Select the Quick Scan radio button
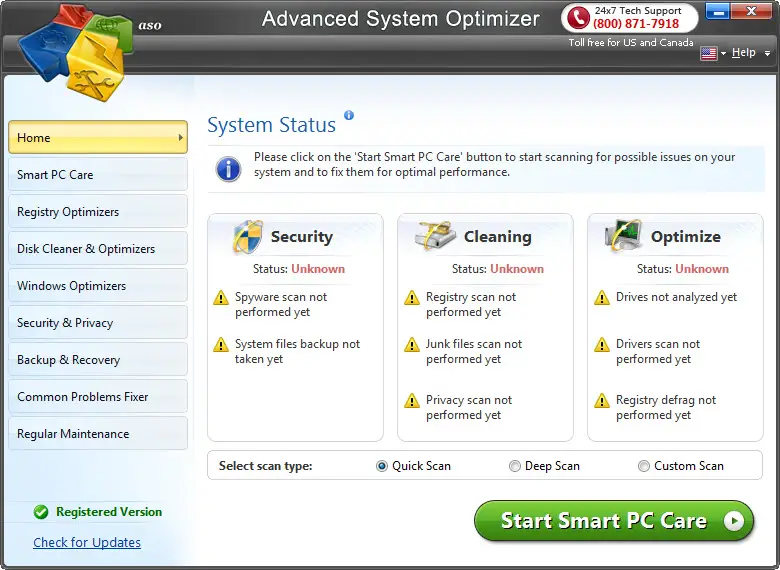The width and height of the screenshot is (780, 570). click(382, 466)
